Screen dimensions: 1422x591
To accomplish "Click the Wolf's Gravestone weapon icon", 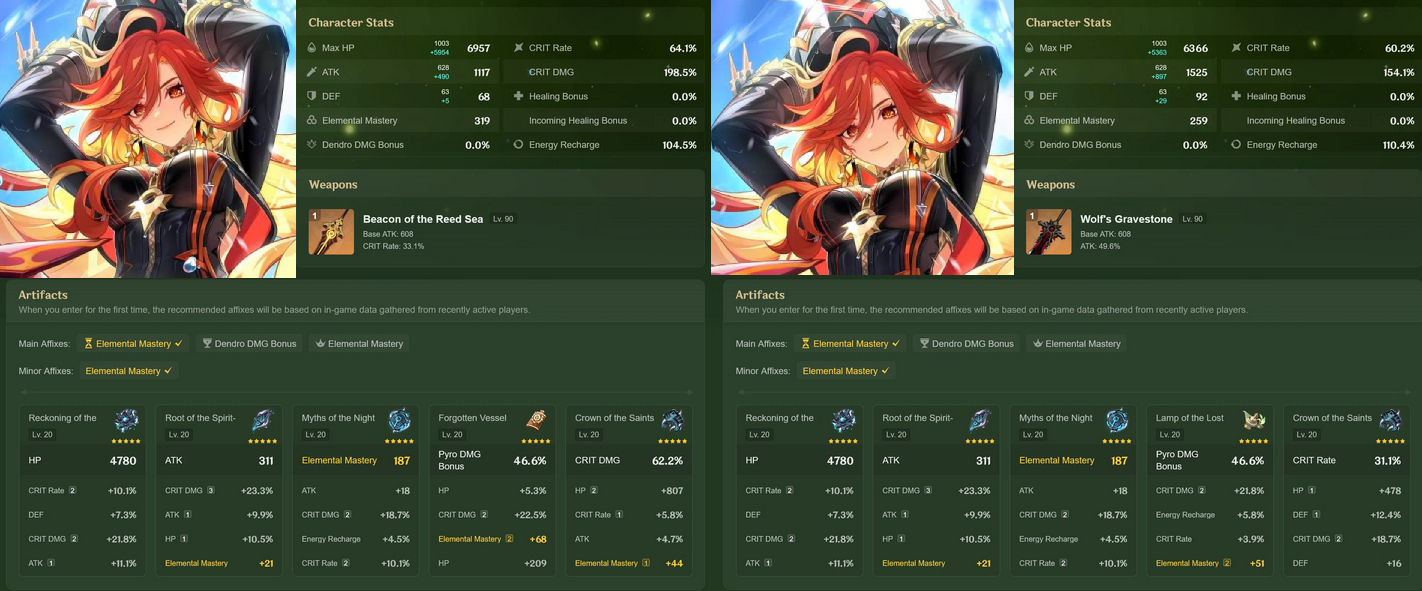I will (1048, 232).
